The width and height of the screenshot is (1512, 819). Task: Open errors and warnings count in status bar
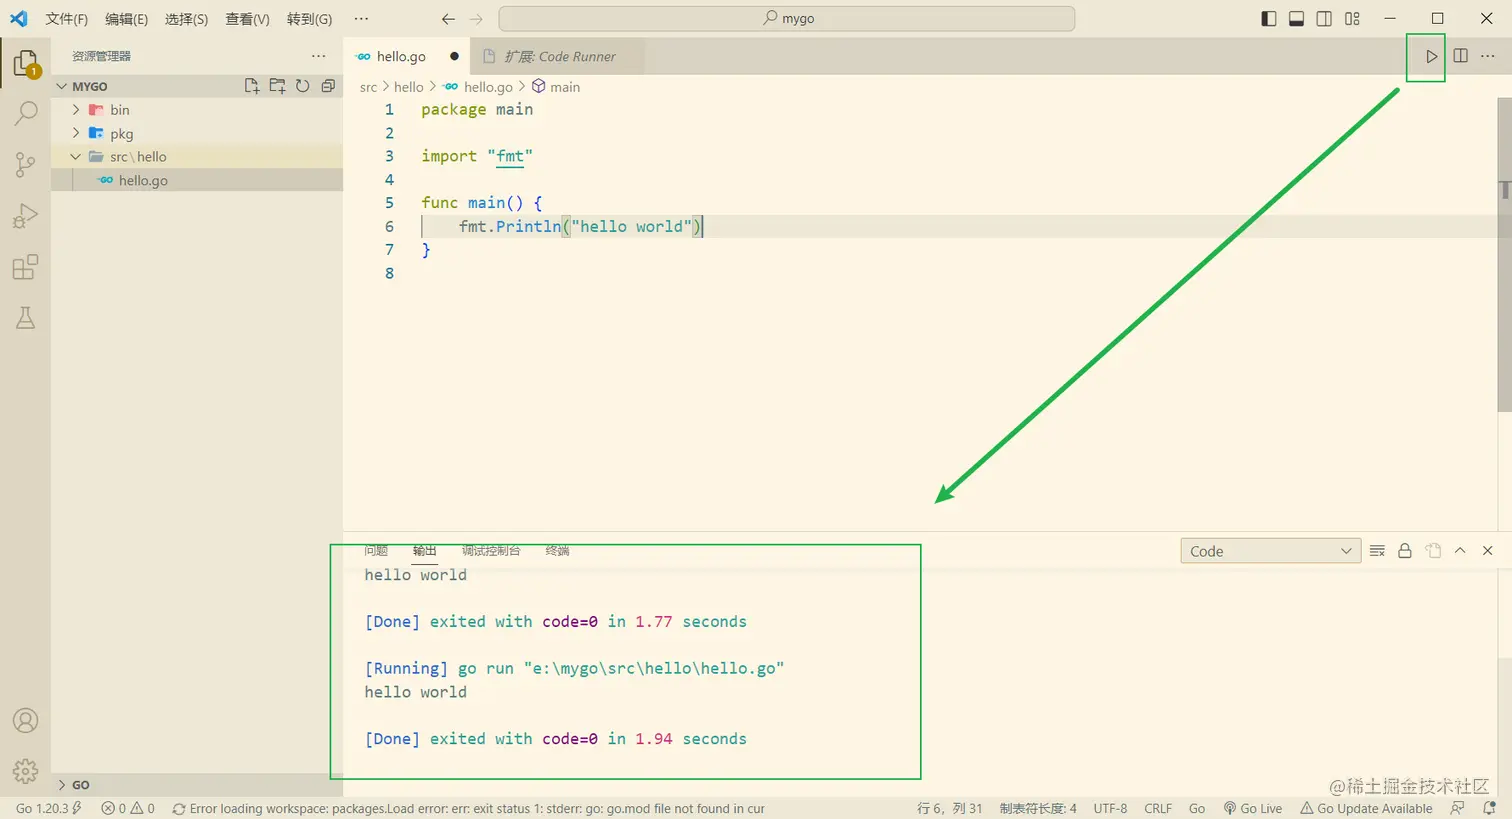(128, 808)
